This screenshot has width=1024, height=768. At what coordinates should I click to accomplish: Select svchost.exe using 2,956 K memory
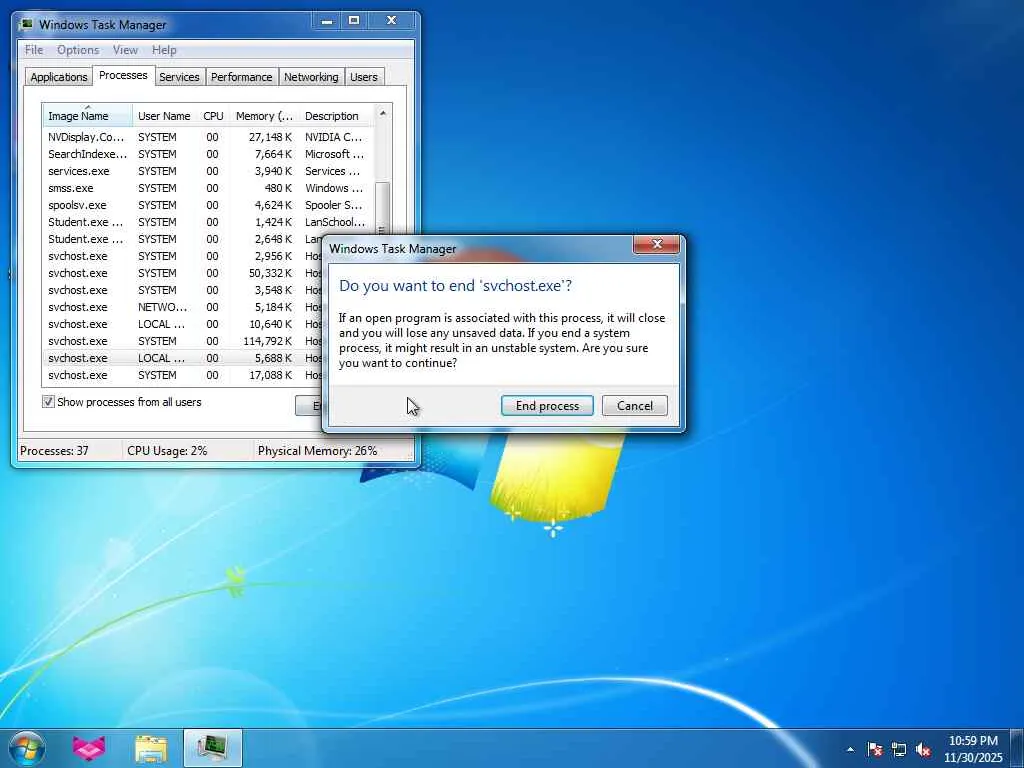(x=183, y=256)
